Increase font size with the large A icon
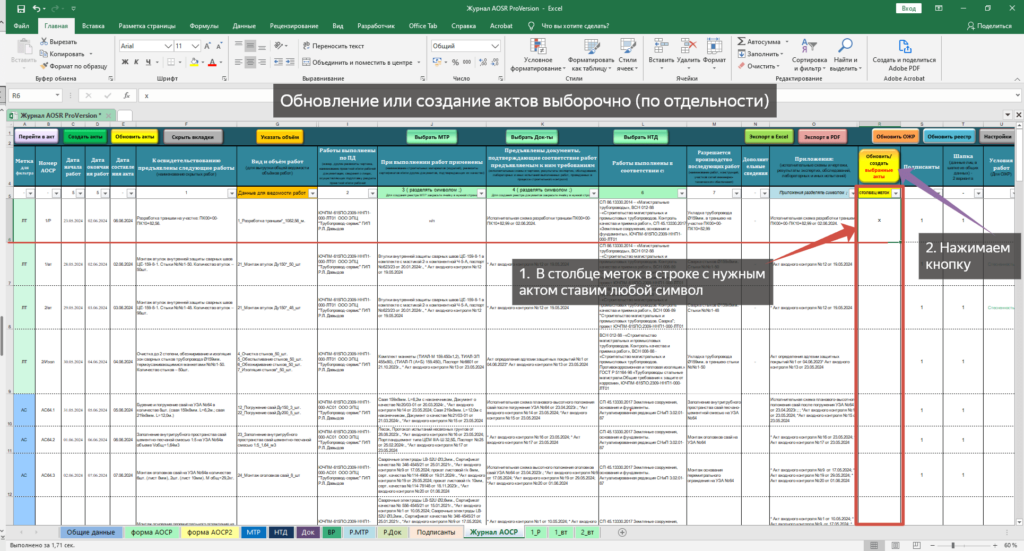1024x551 pixels. pyautogui.click(x=208, y=46)
